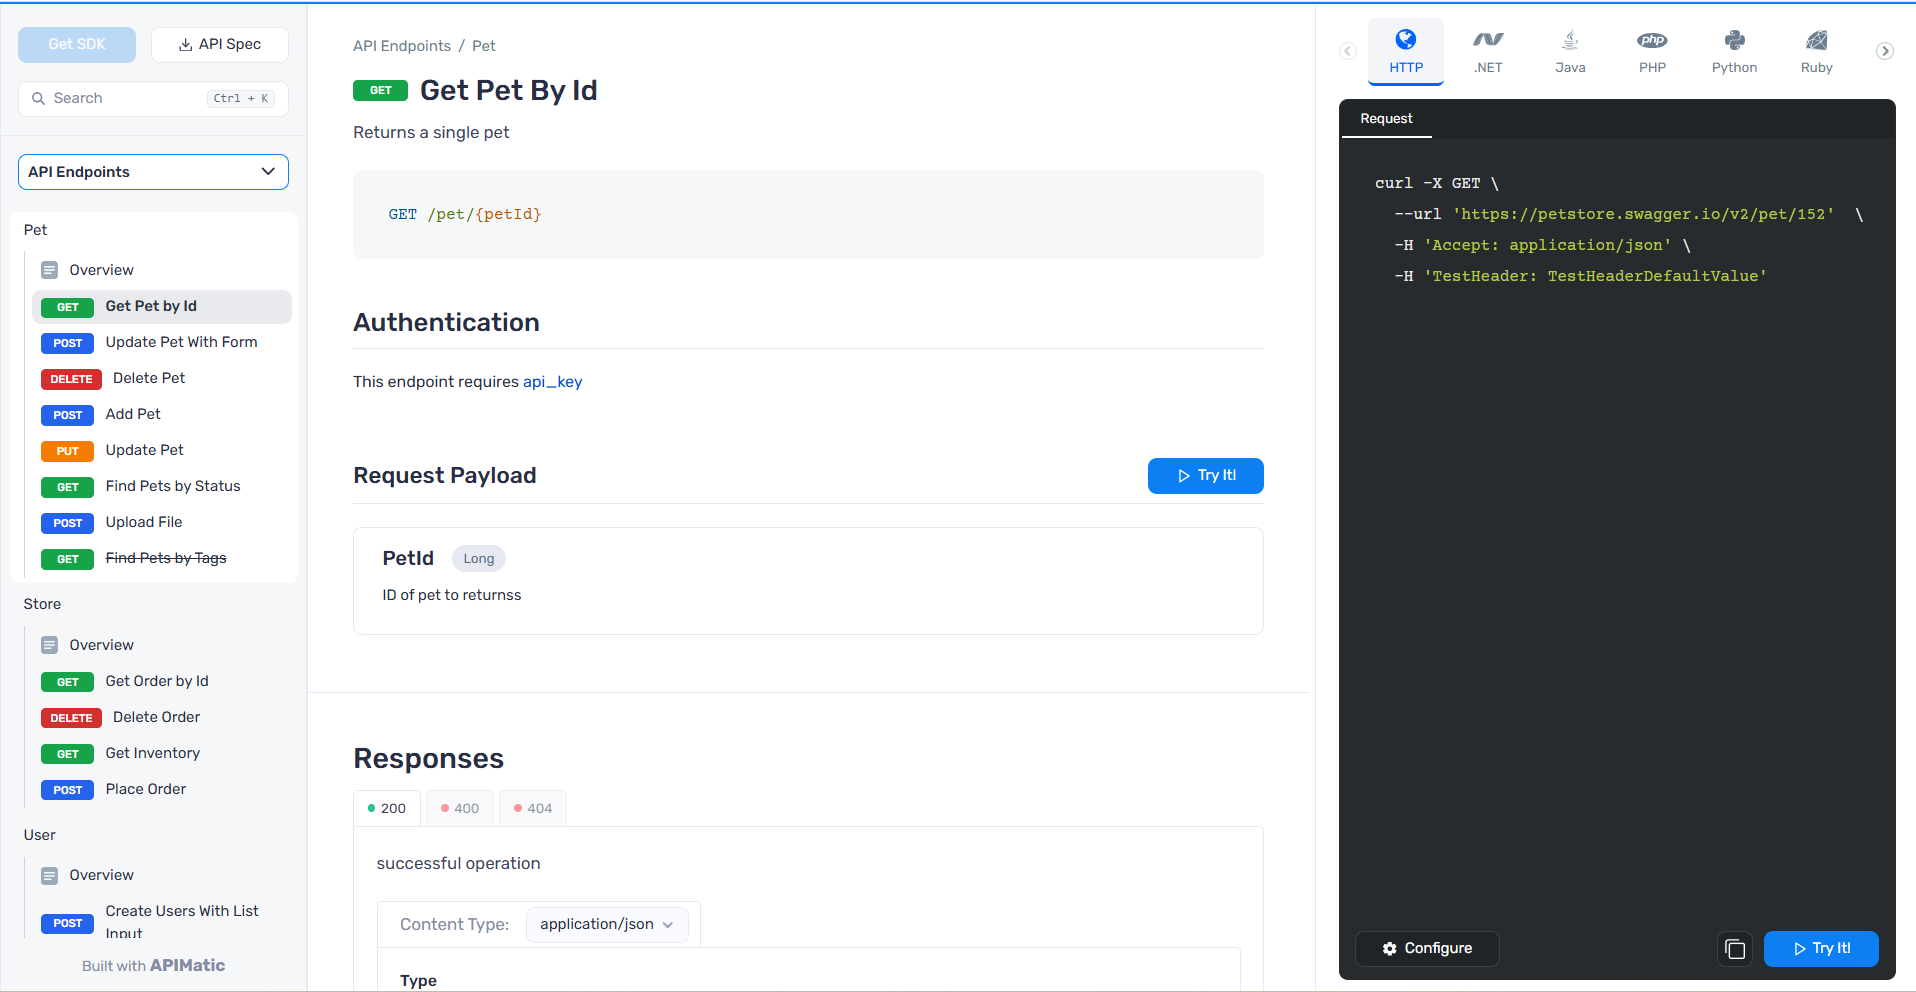Screen dimensions: 1916x992
Task: Select the .NET code sample icon
Action: pos(1487,50)
